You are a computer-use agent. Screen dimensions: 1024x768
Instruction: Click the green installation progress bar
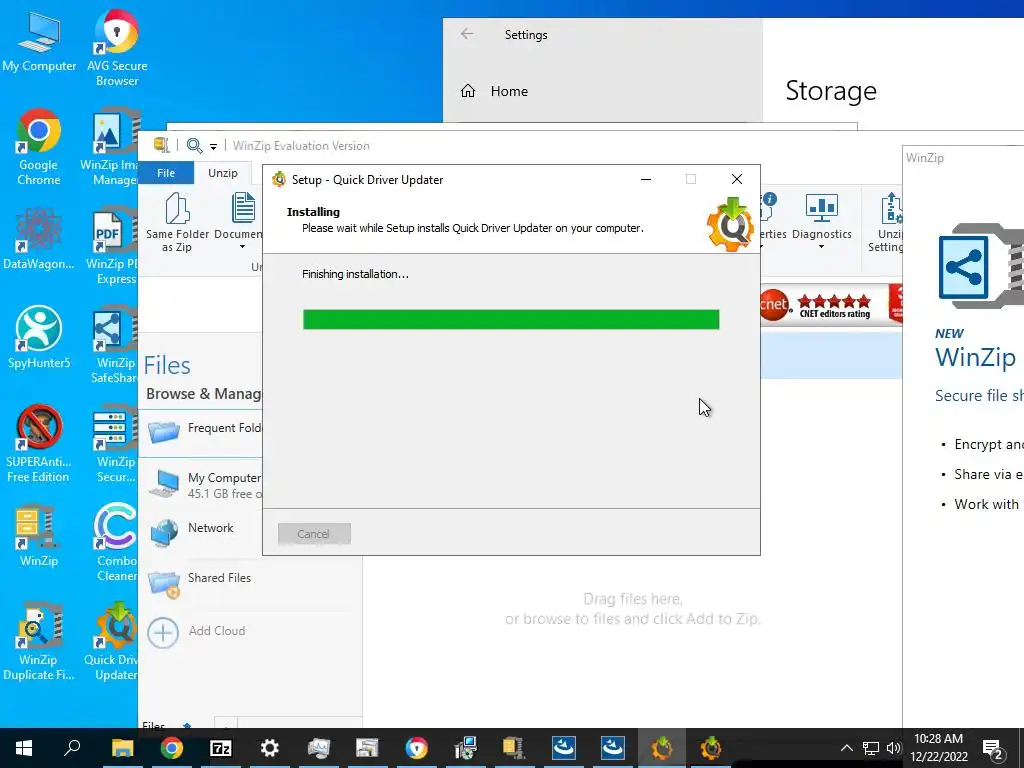[511, 319]
